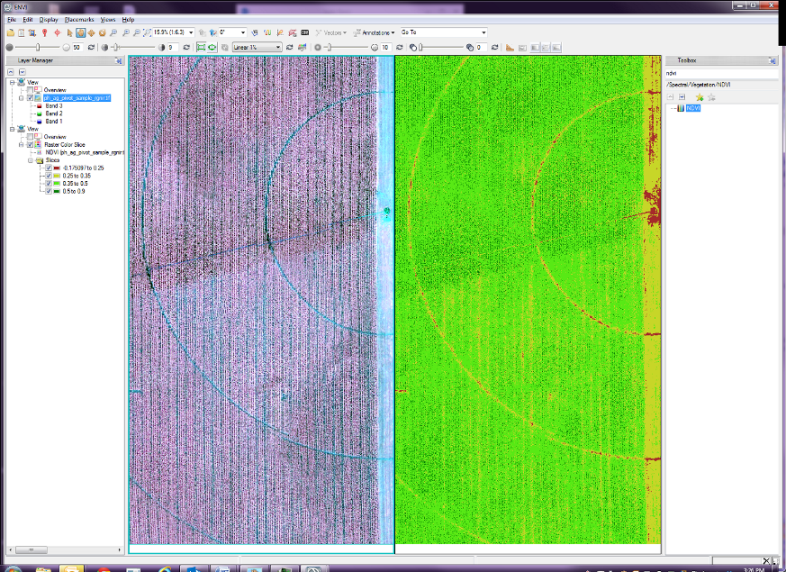Reset the brightness refresh icon
The width and height of the screenshot is (786, 572).
[x=92, y=47]
